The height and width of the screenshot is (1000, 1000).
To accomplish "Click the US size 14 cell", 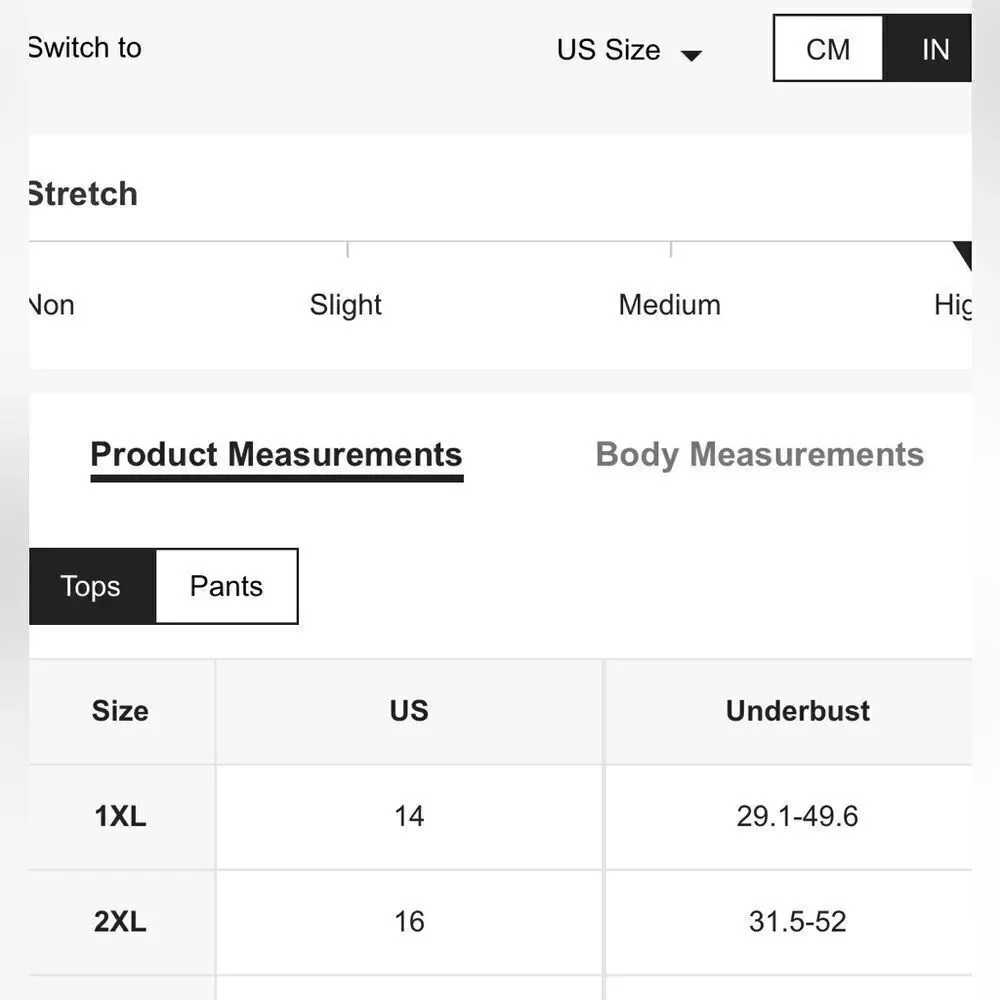I will [409, 816].
